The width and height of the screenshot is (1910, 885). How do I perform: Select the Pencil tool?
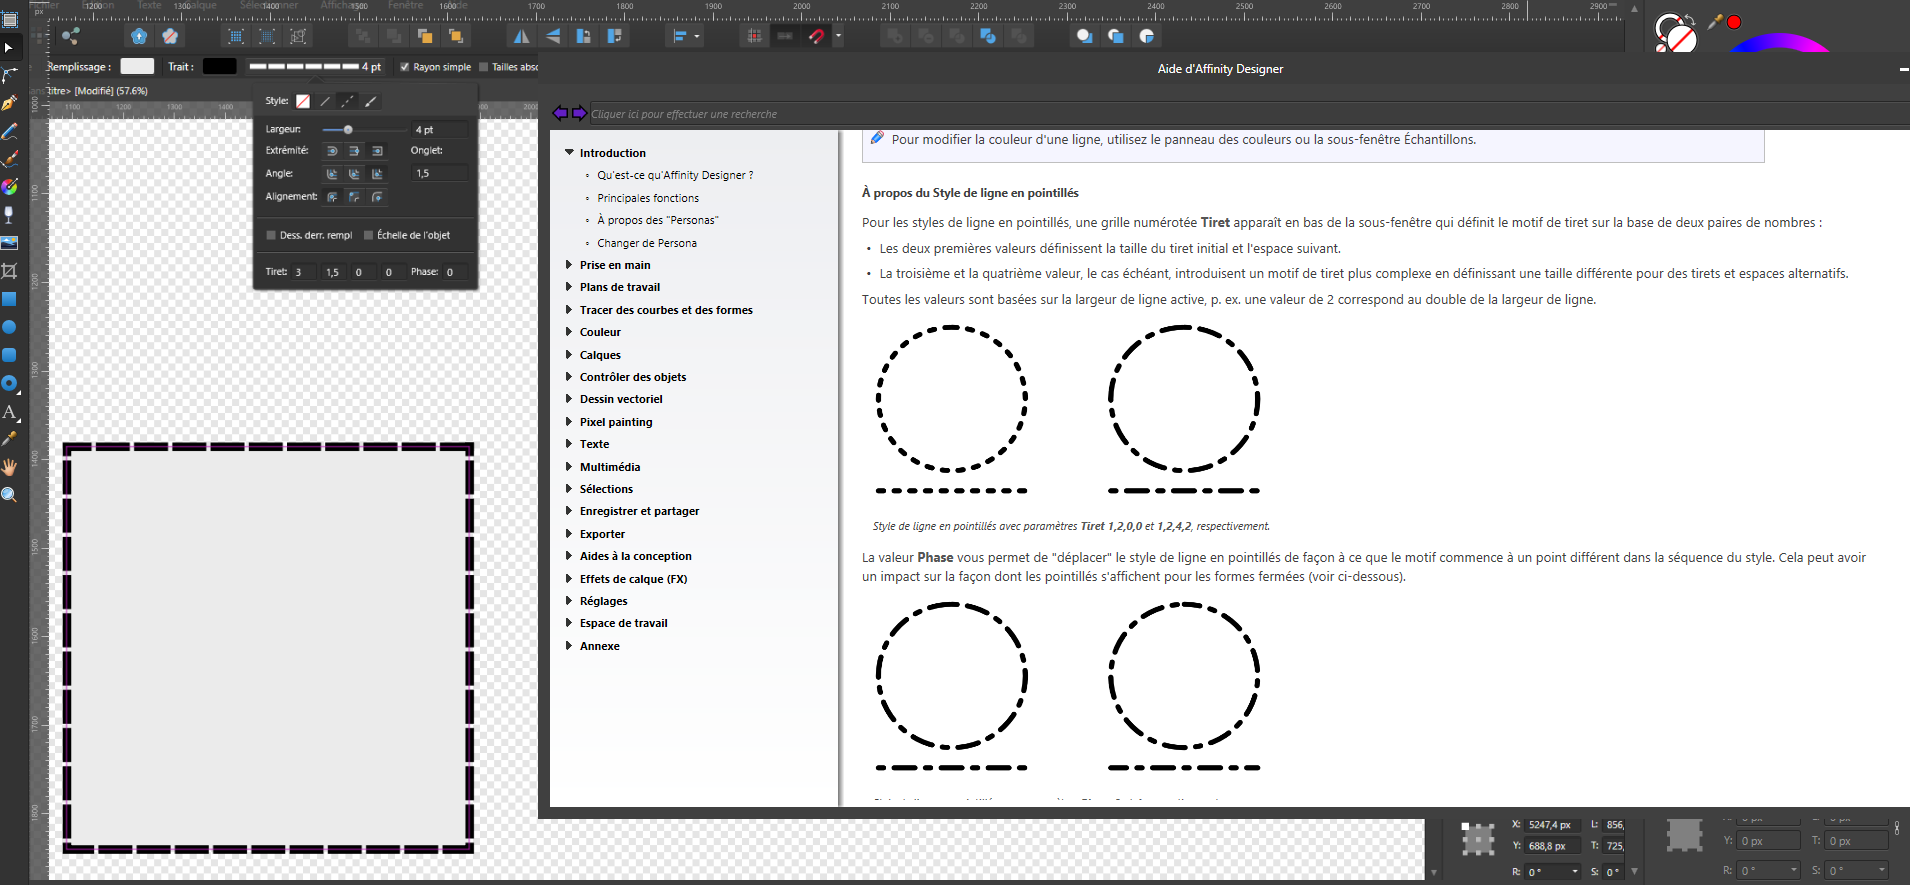coord(9,131)
